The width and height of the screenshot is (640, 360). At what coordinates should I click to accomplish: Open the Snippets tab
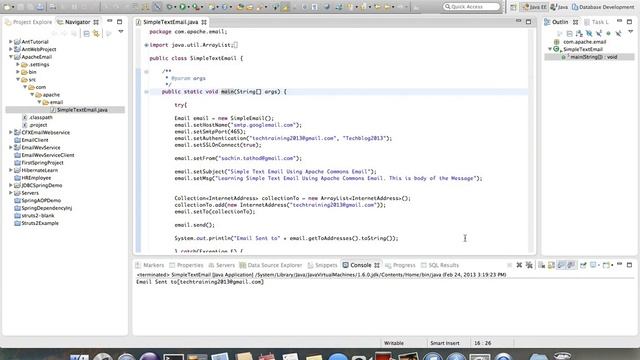pyautogui.click(x=322, y=265)
